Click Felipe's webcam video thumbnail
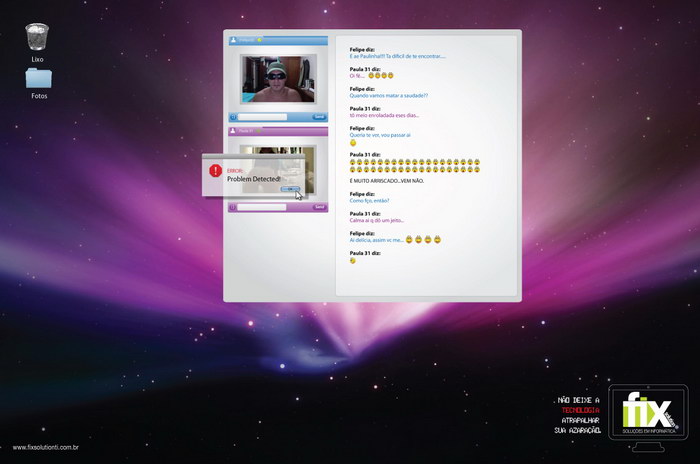 pos(277,78)
